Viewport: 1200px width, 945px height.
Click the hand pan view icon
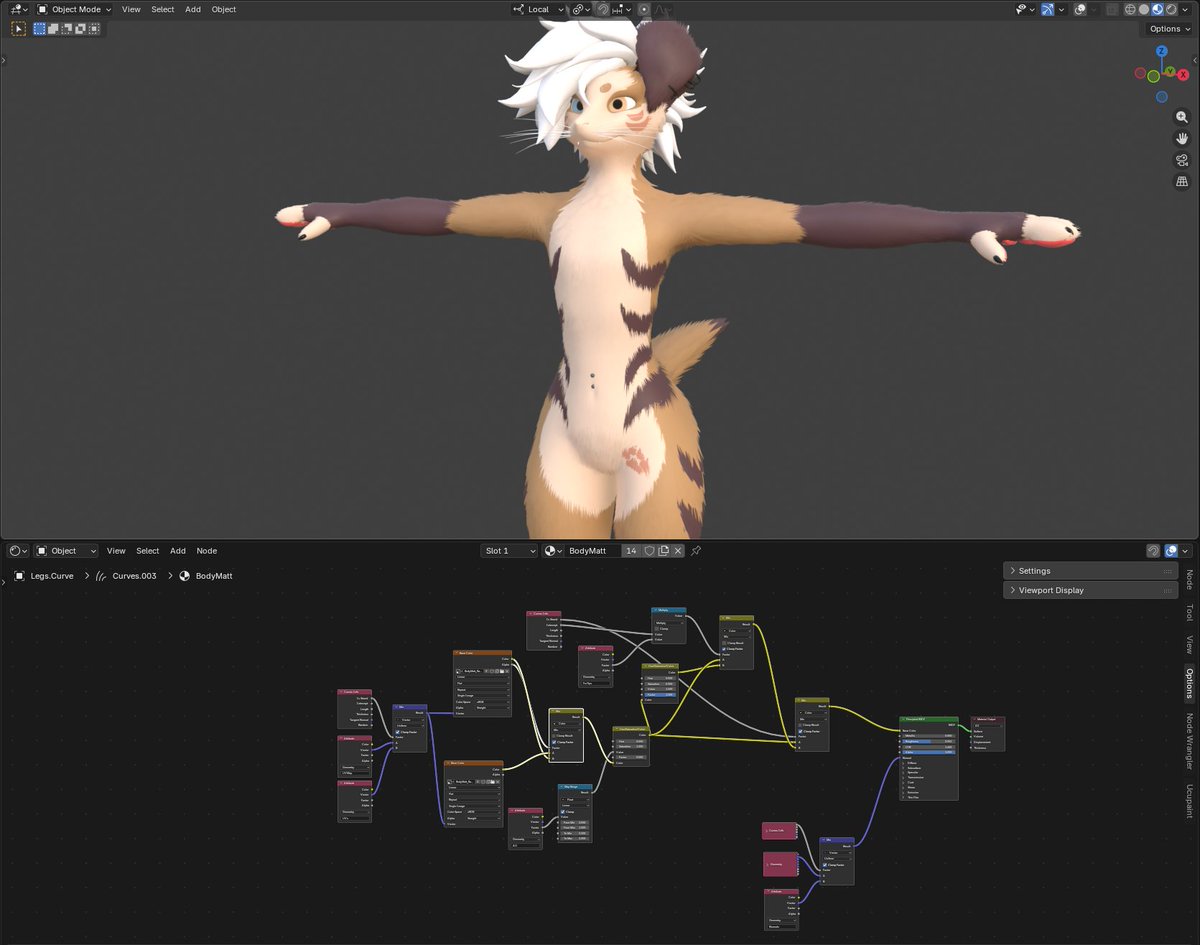pos(1182,138)
